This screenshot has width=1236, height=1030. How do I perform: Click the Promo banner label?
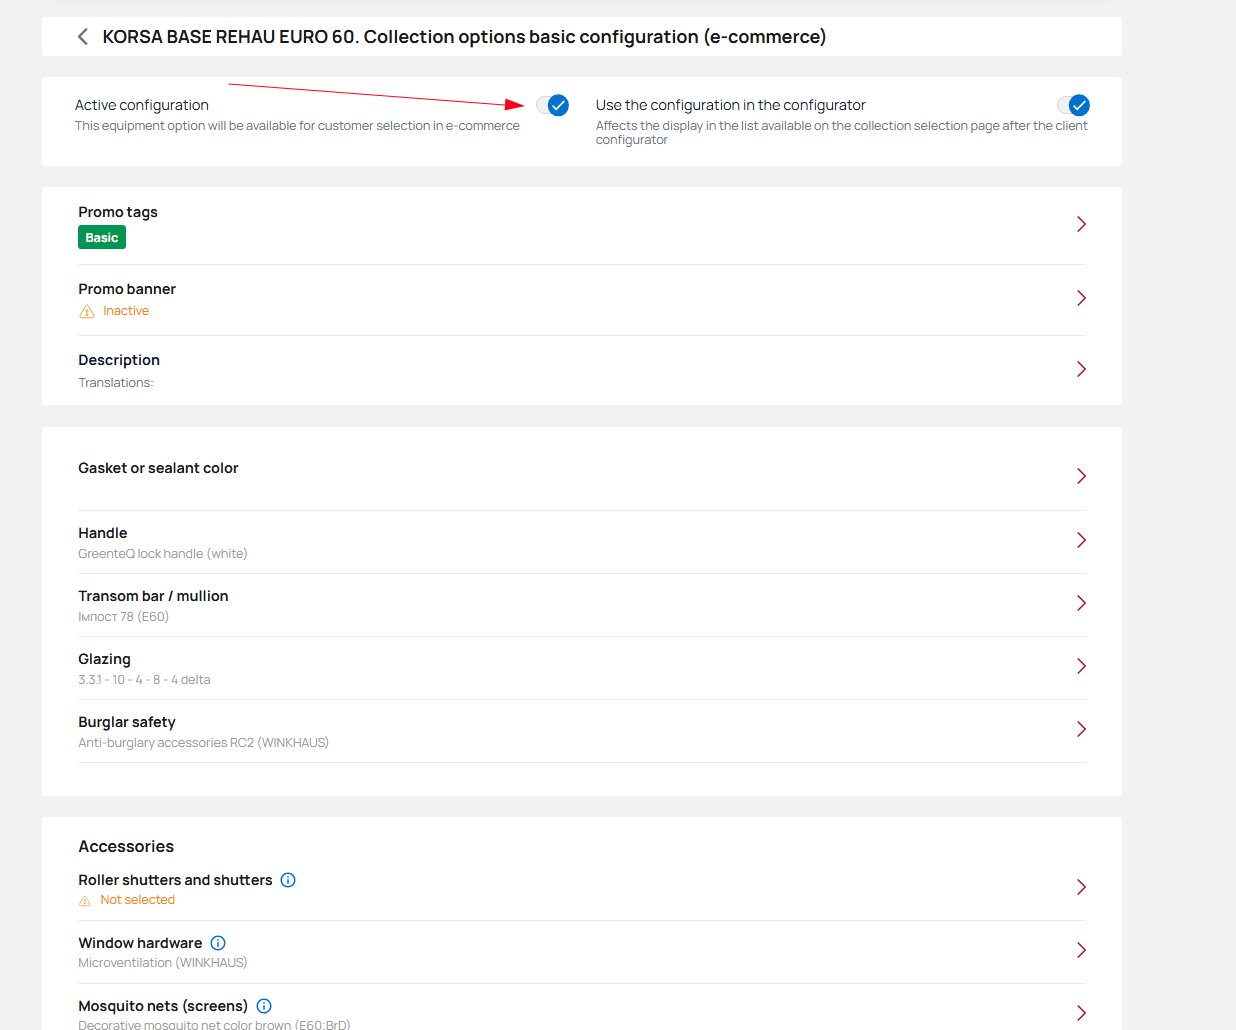pyautogui.click(x=127, y=289)
